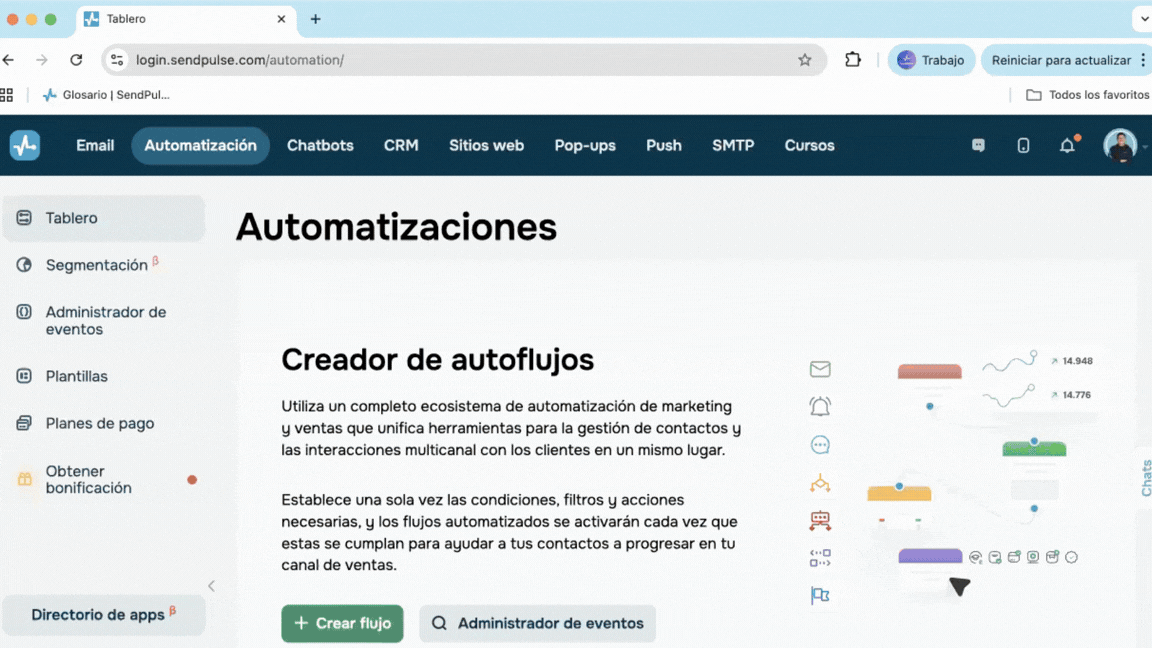Screen dimensions: 1152x648
Task: Open the notifications bell icon
Action: click(x=1067, y=146)
